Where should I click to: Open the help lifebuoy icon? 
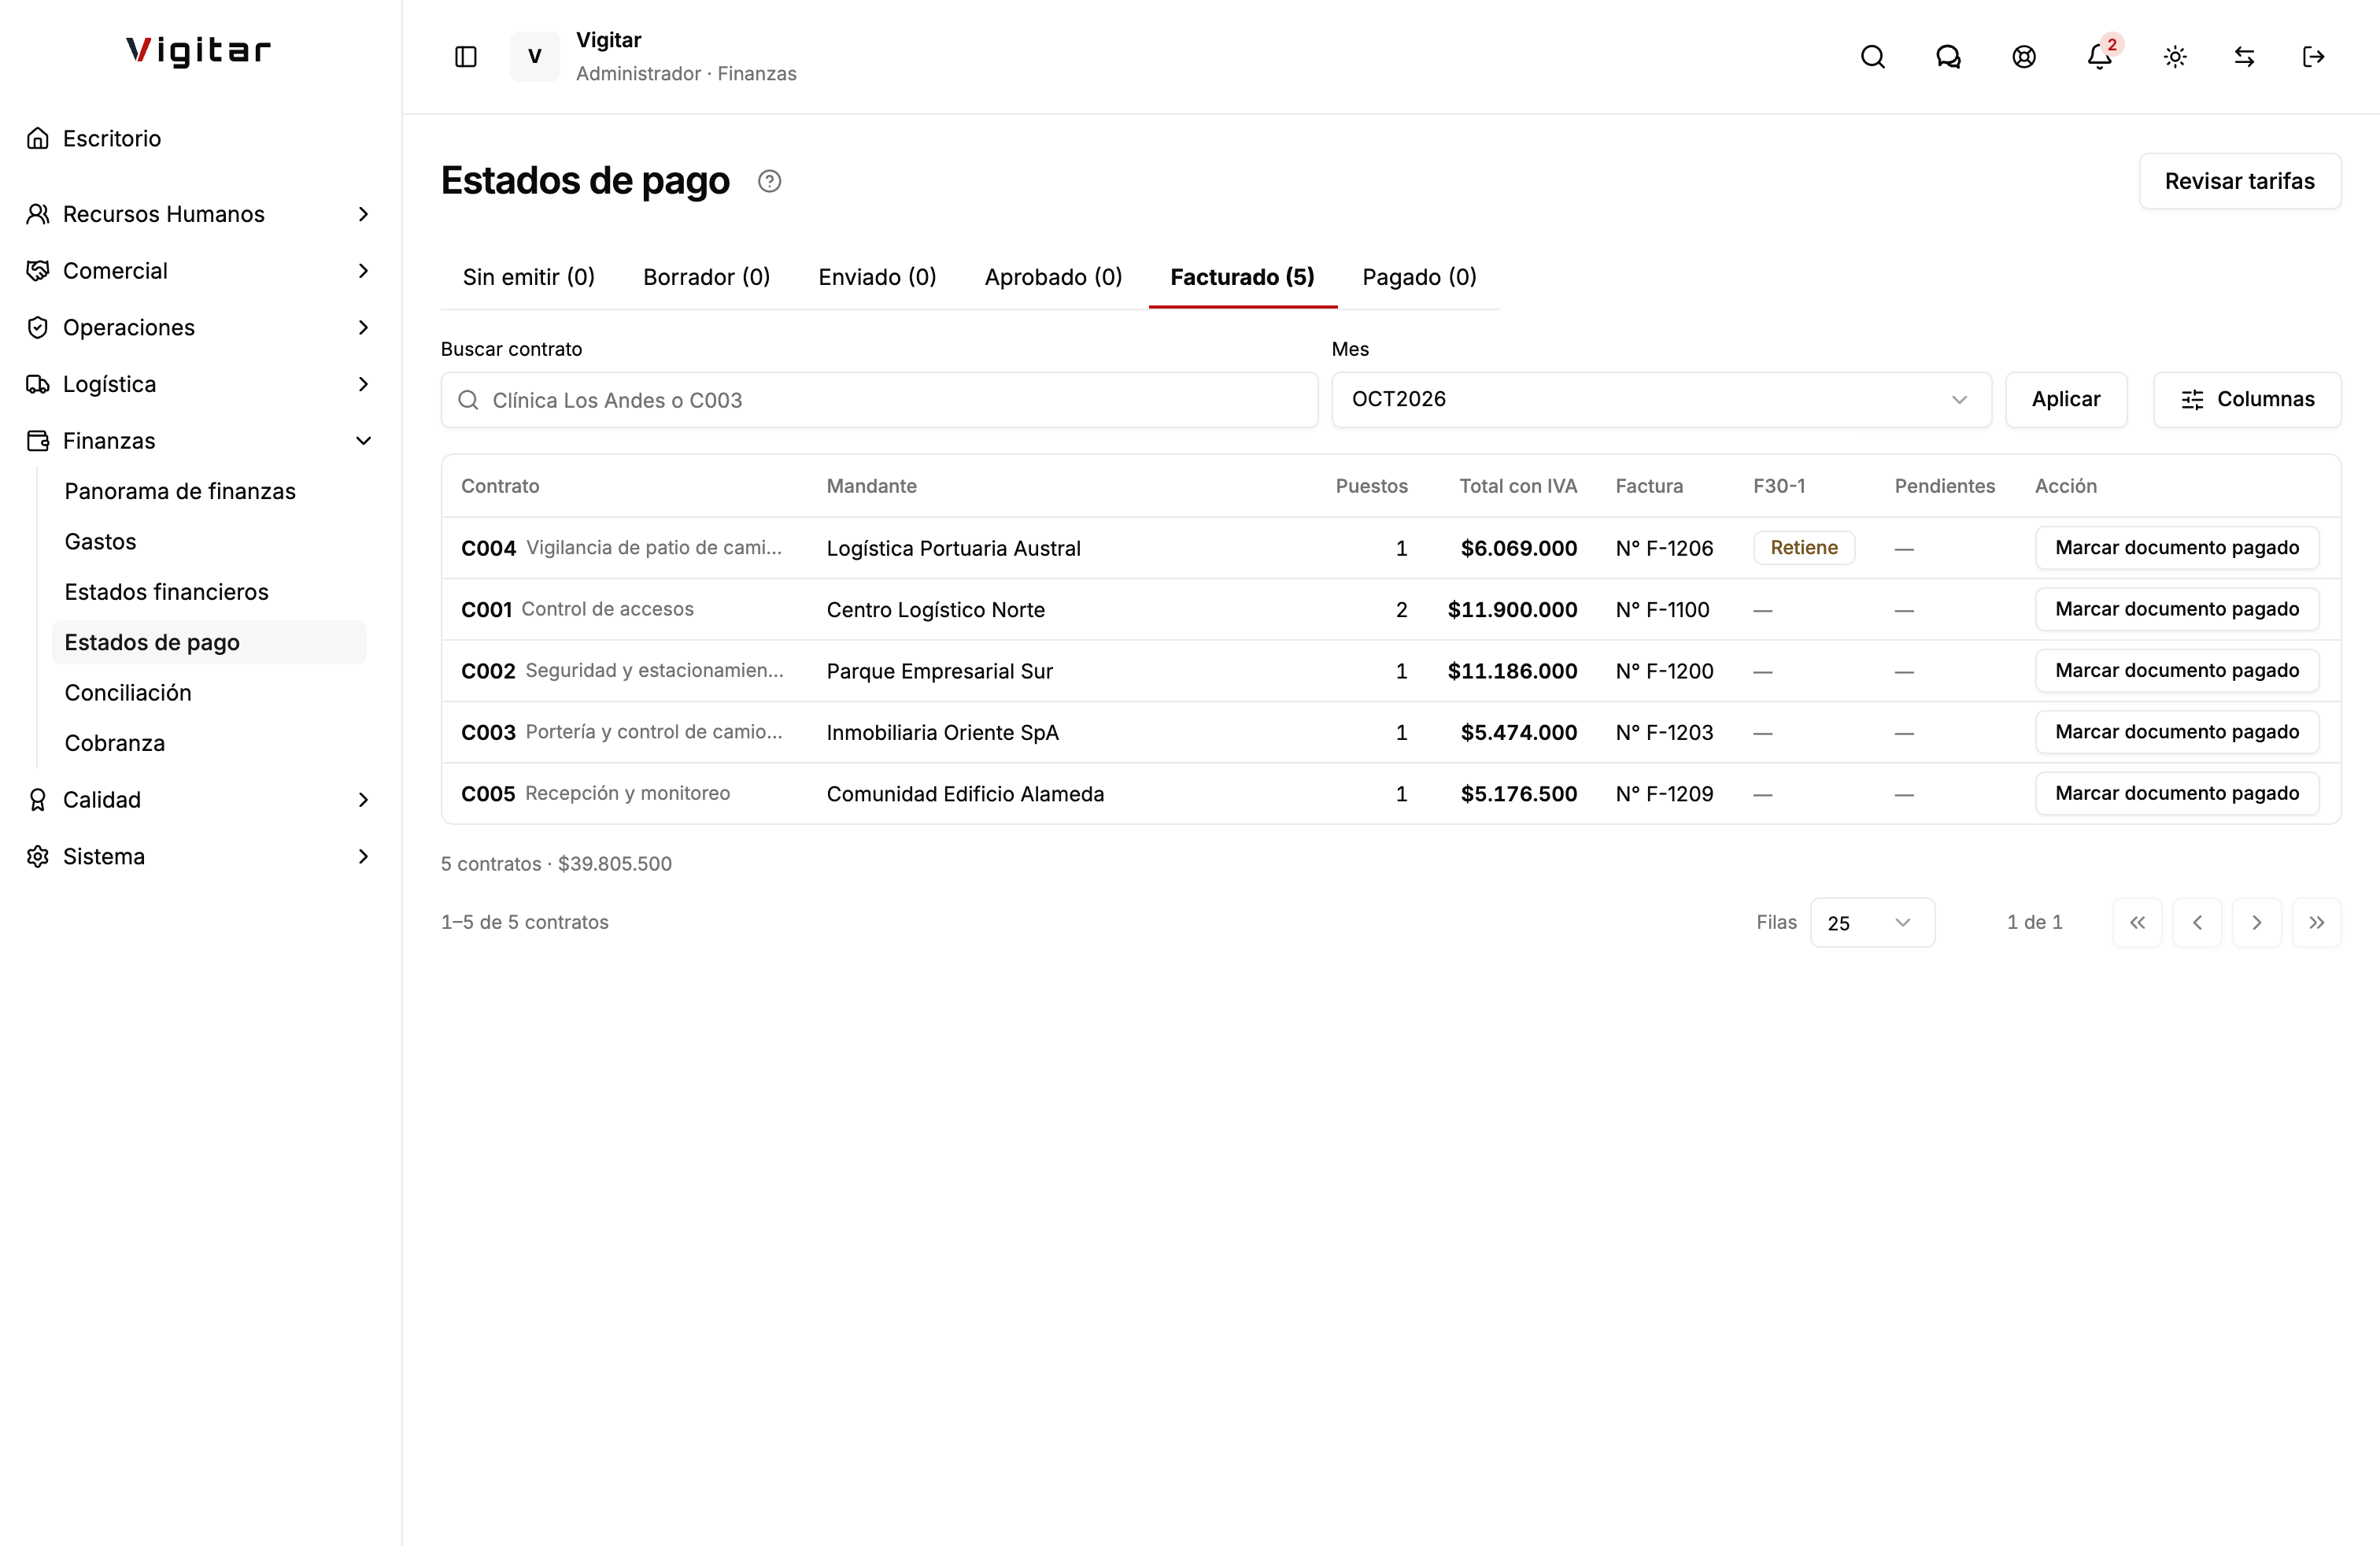pos(2024,57)
